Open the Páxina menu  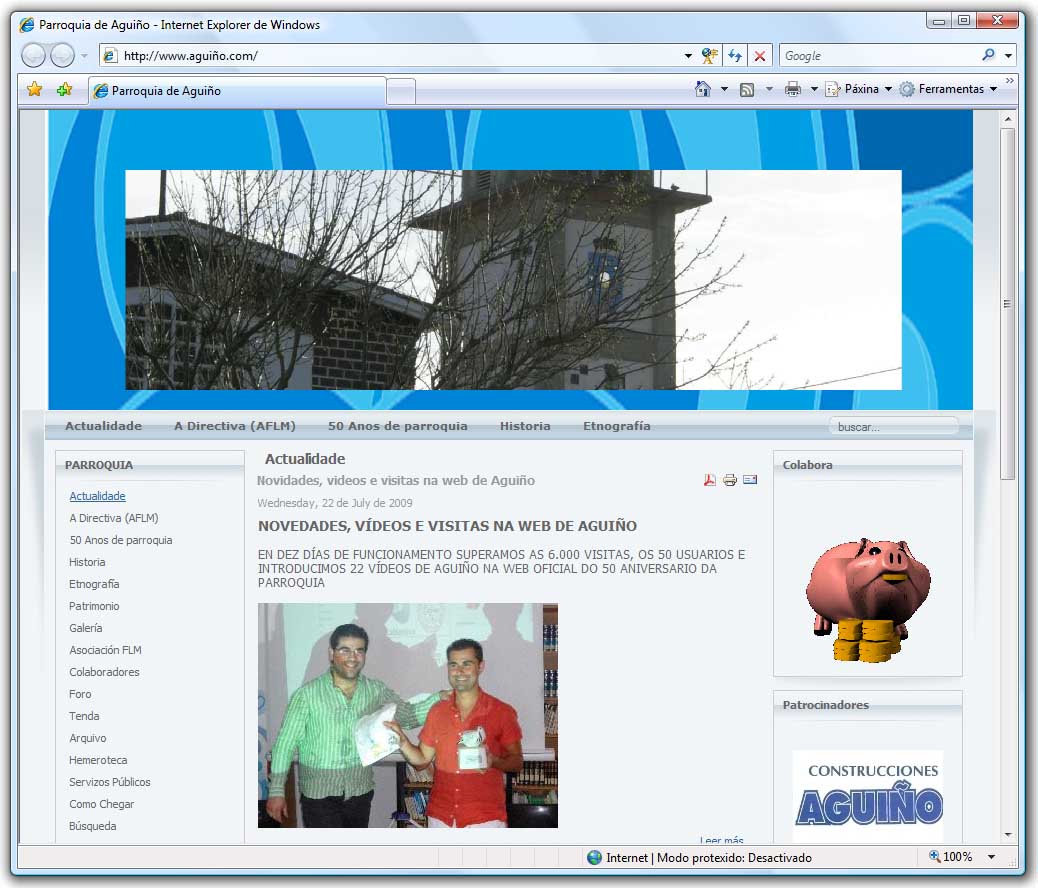[859, 89]
